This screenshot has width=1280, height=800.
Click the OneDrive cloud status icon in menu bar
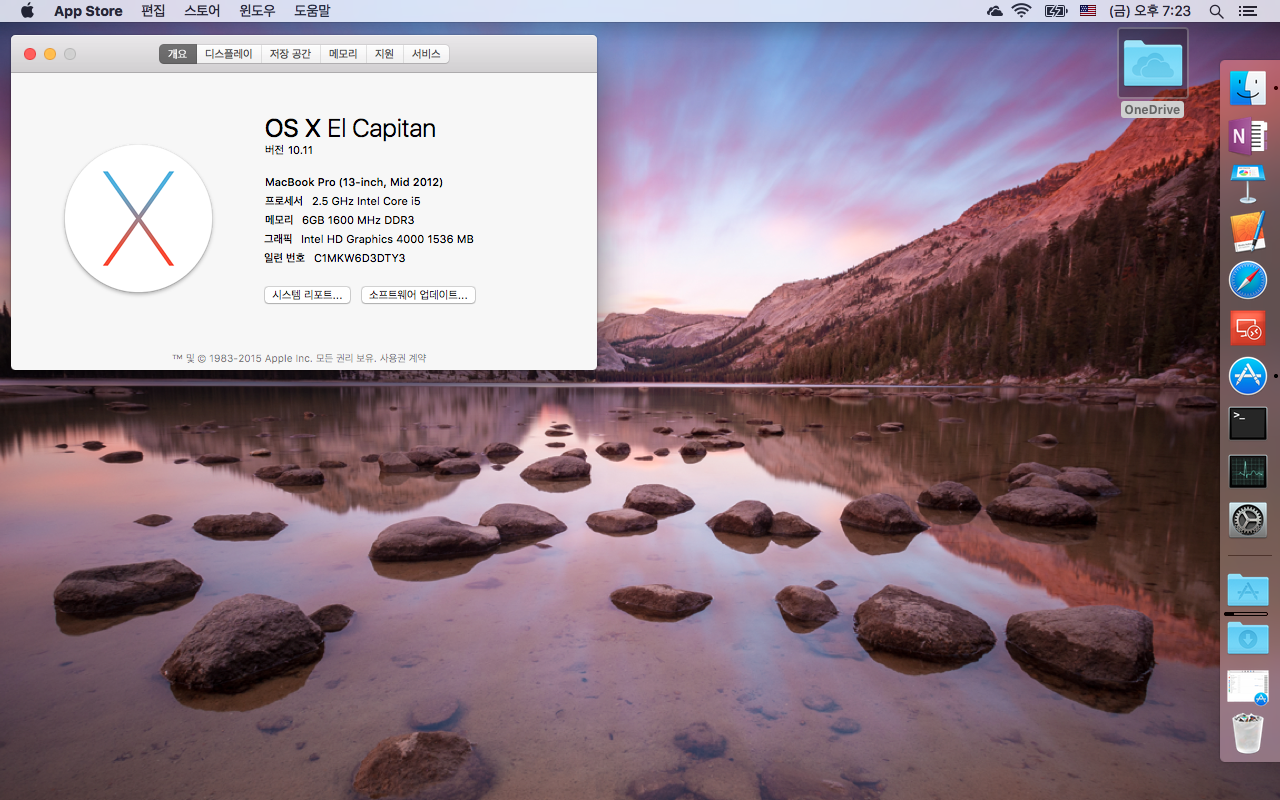pyautogui.click(x=995, y=11)
